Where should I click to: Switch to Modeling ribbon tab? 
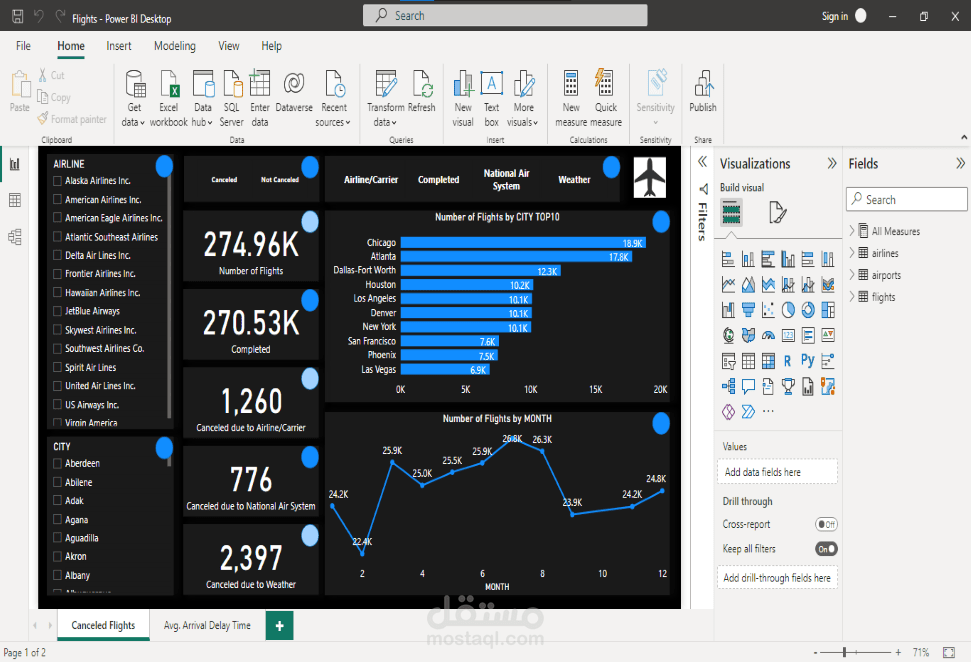(x=175, y=46)
